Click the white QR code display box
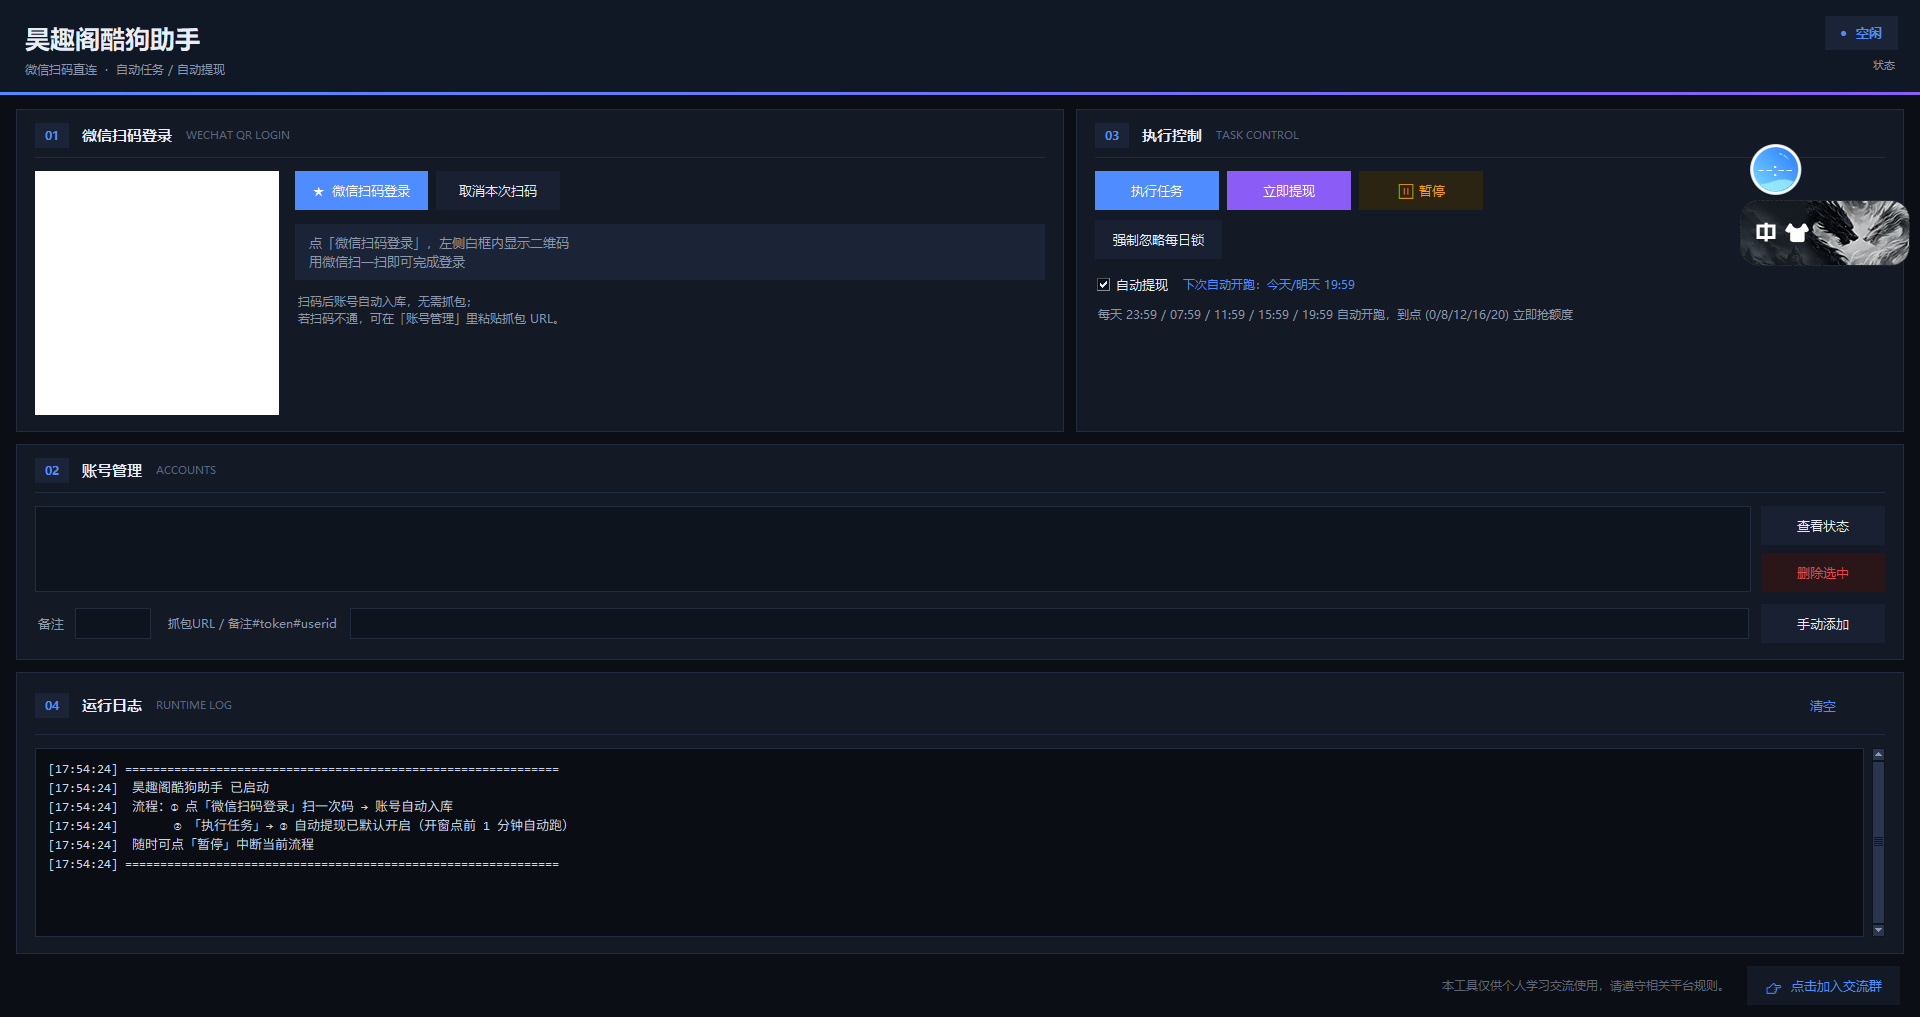The width and height of the screenshot is (1920, 1017). tap(157, 293)
